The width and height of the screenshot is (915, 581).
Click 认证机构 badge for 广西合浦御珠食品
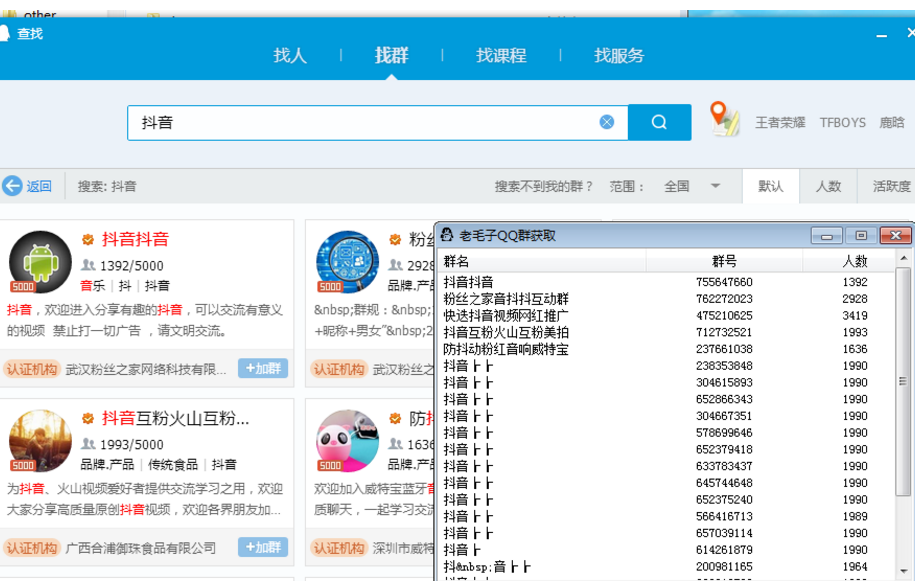coord(32,548)
